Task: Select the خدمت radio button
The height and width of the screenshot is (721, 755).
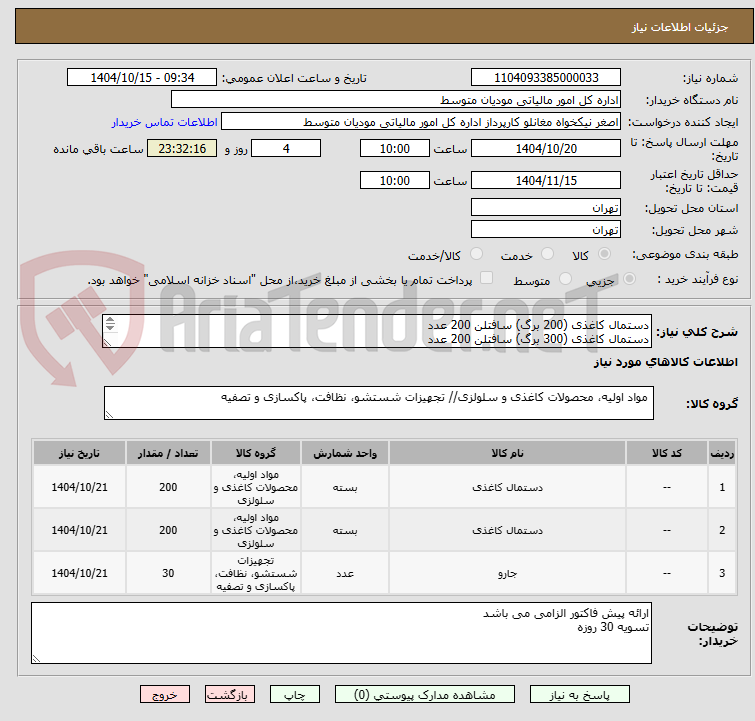Action: (547, 254)
